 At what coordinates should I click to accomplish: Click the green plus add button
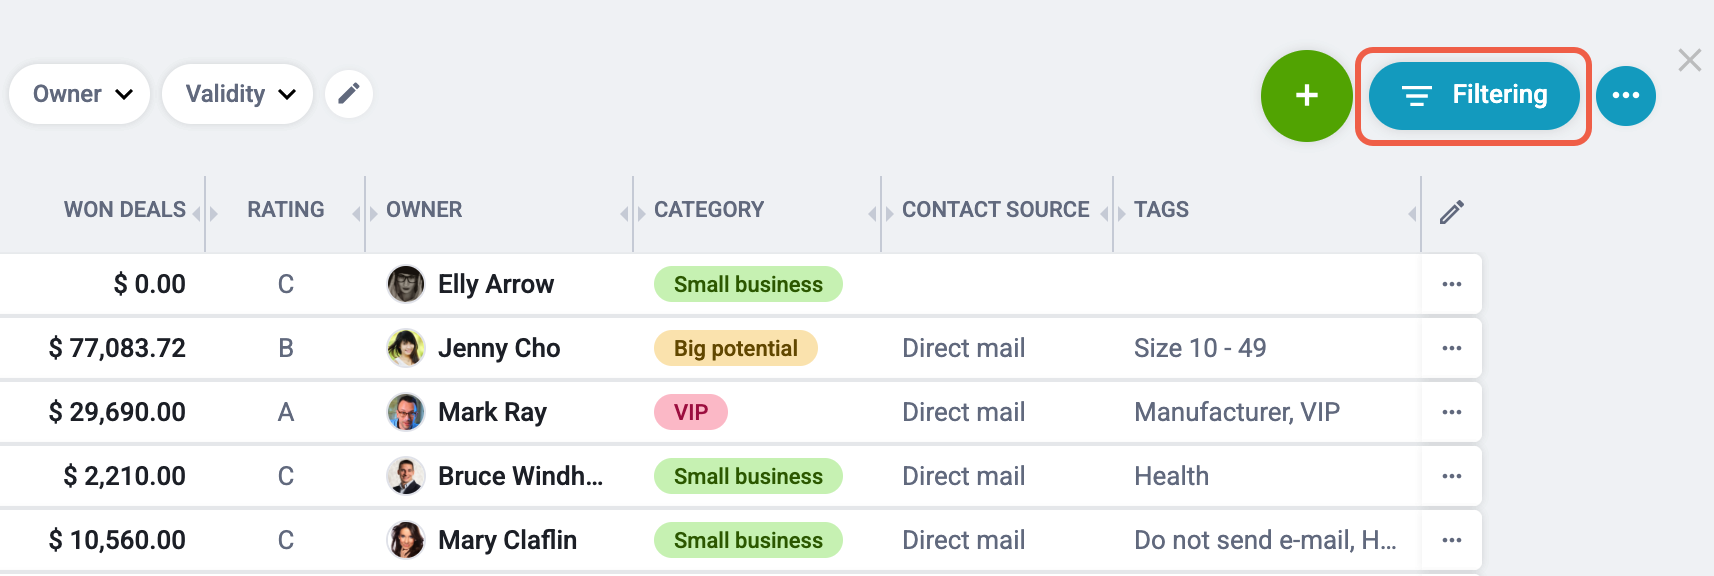point(1306,96)
